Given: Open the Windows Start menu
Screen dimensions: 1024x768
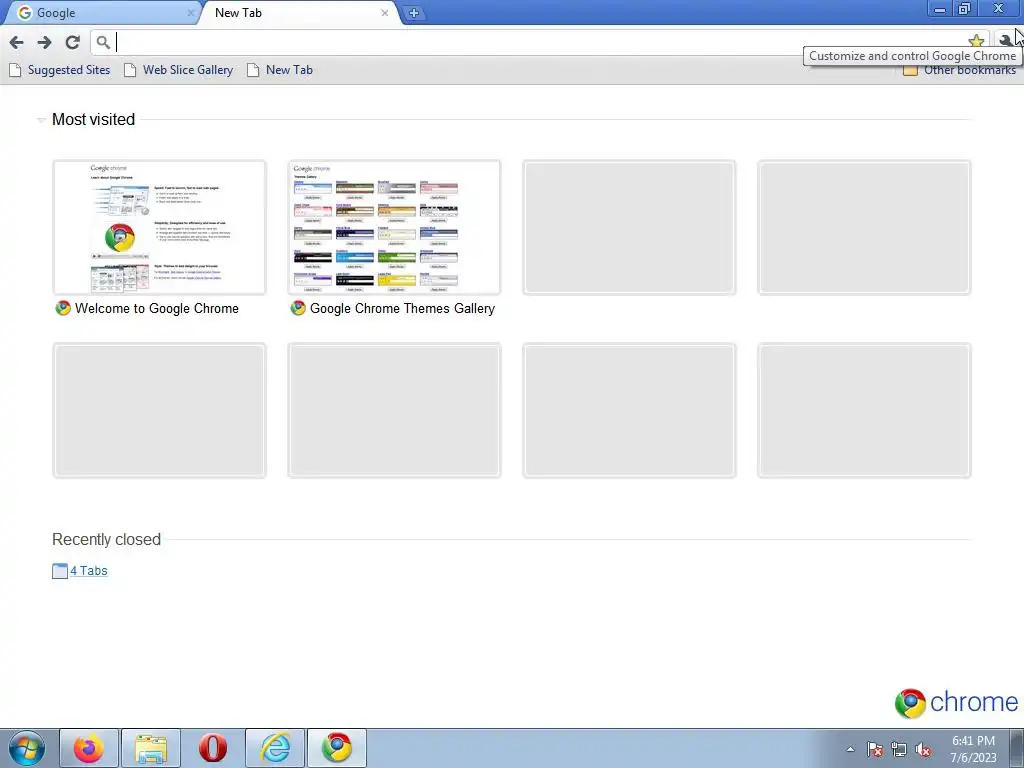Looking at the screenshot, I should pyautogui.click(x=27, y=748).
